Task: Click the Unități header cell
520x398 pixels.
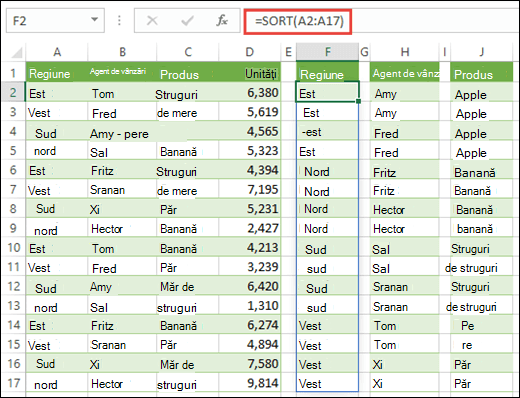Action: (250, 72)
